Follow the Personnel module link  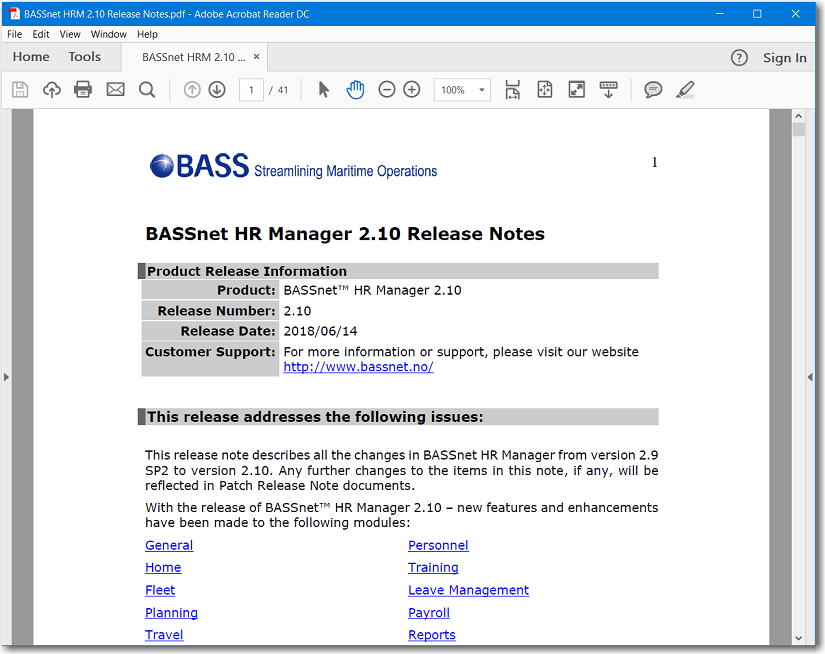tap(438, 546)
